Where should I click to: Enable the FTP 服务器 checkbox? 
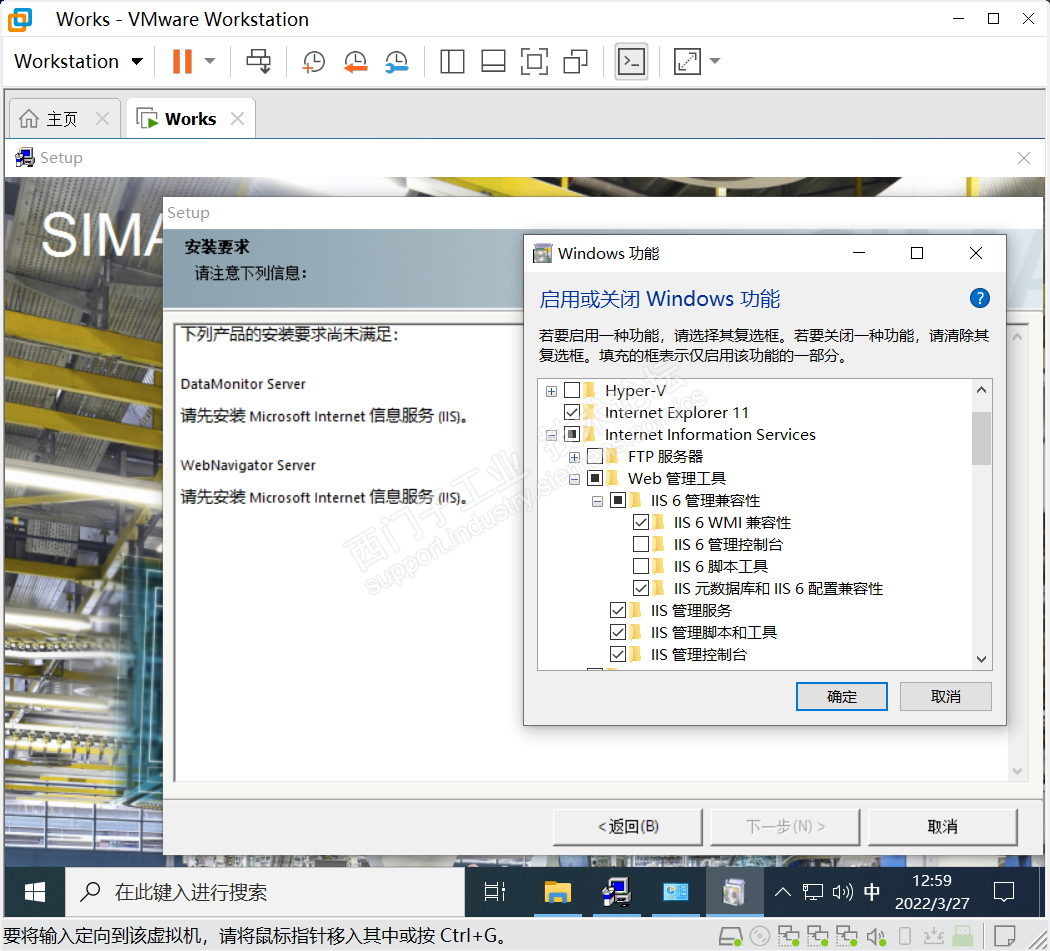pyautogui.click(x=595, y=456)
